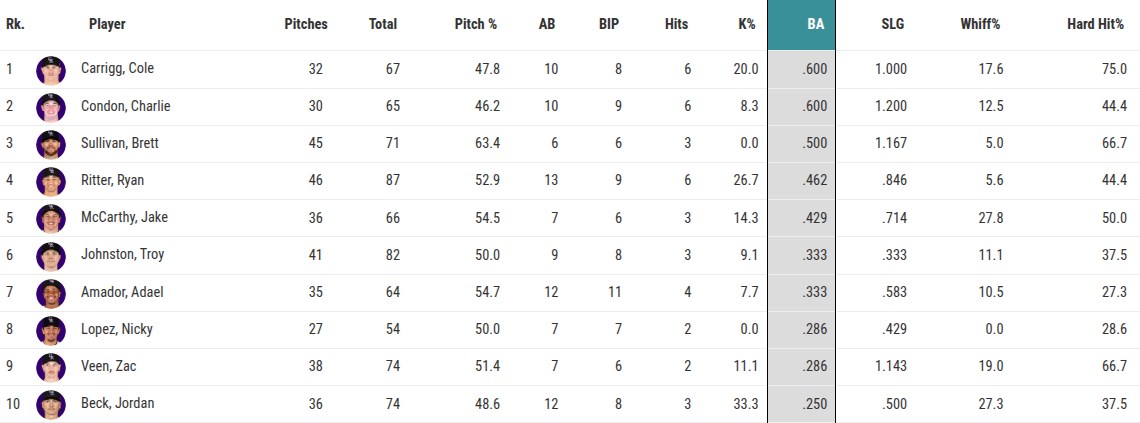Sort by the Pitch % column header
Viewport: 1140px width, 423px height.
pos(475,24)
